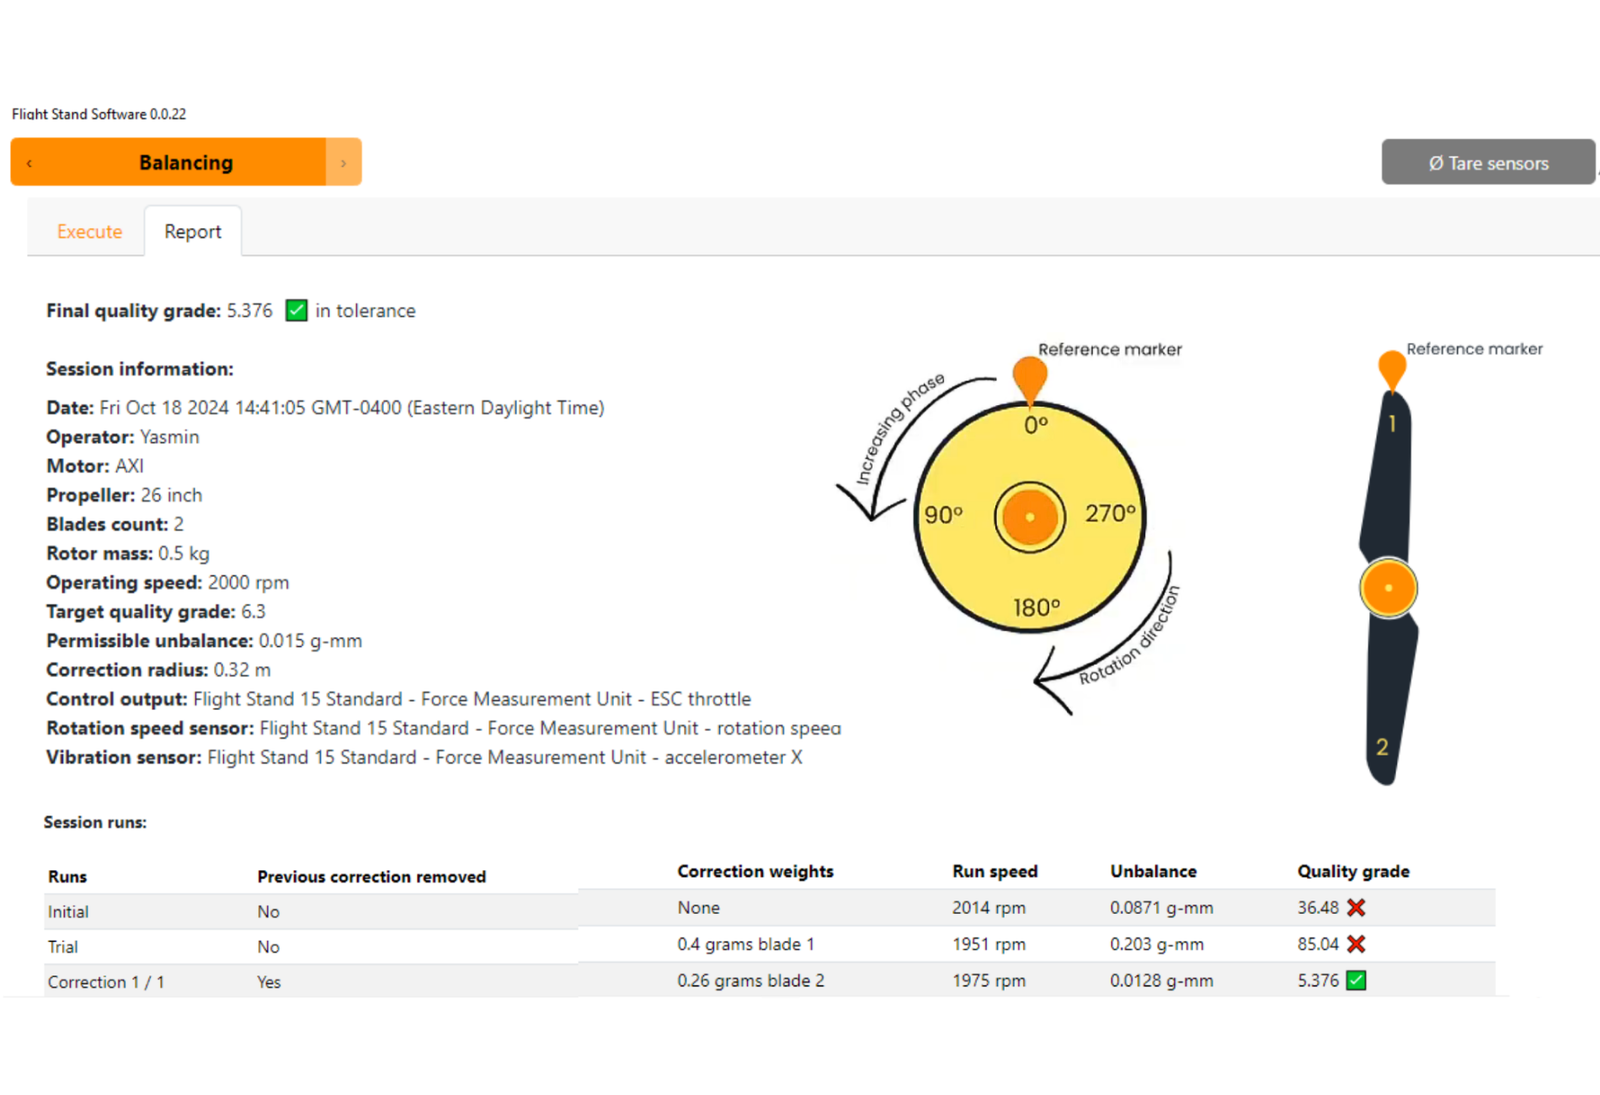The image size is (1600, 1095).
Task: Go to next mode with right chevron
Action: (x=343, y=163)
